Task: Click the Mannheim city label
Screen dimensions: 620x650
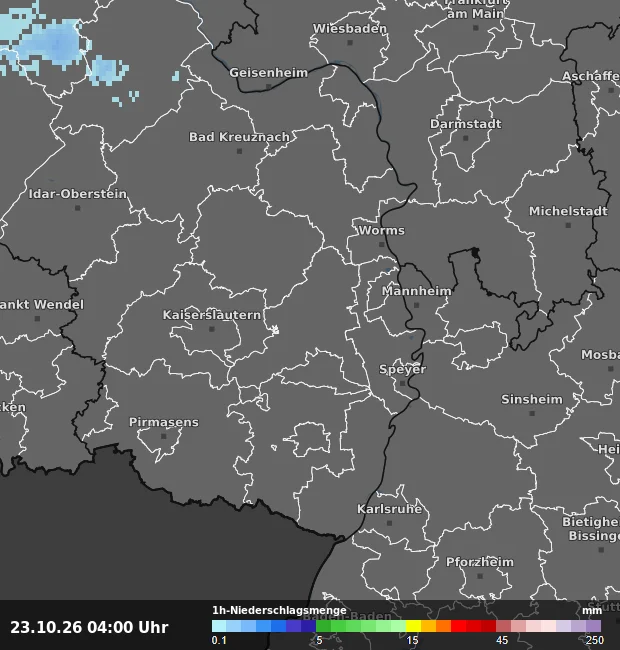Action: [417, 291]
